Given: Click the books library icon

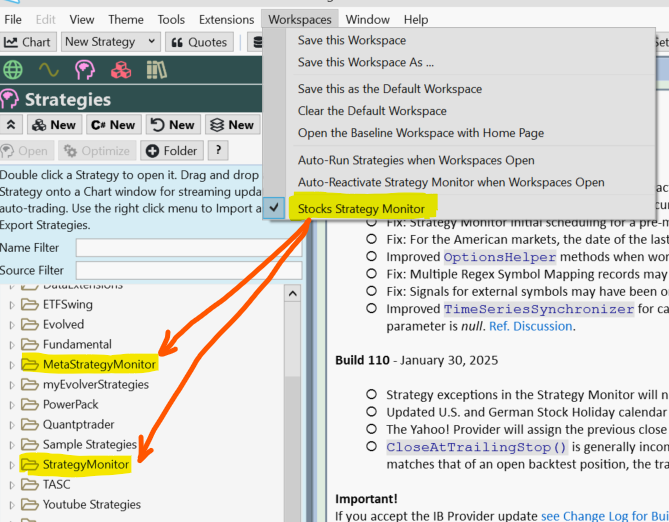Looking at the screenshot, I should [x=156, y=70].
